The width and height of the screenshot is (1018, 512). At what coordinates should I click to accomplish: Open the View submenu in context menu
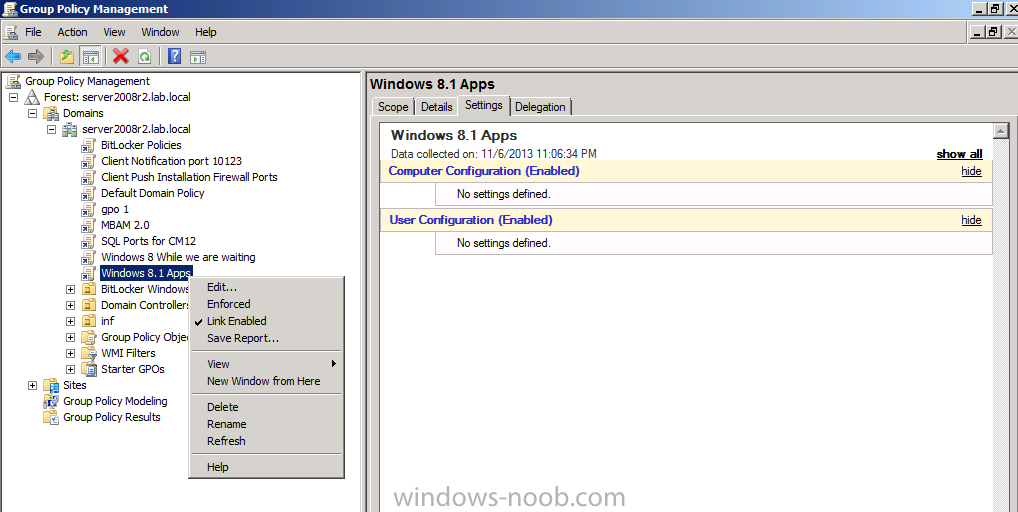pos(266,364)
